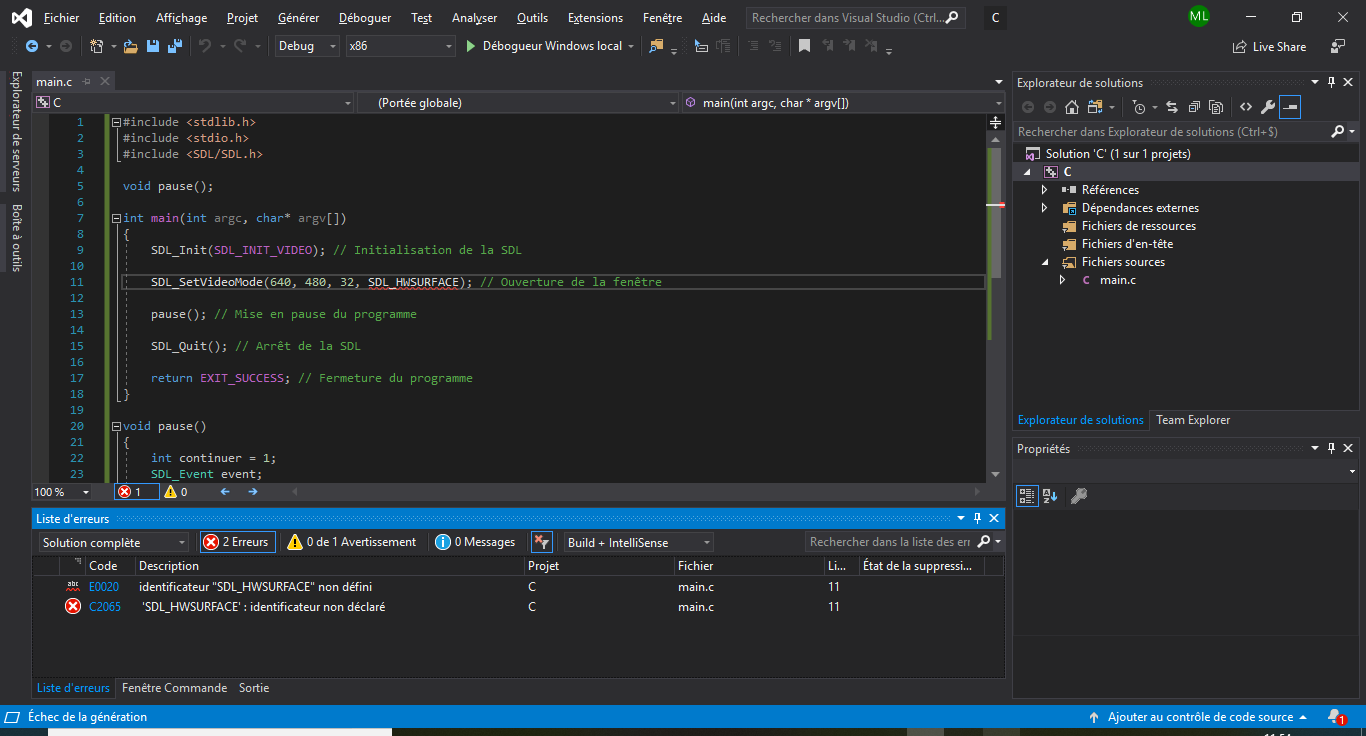Collapse the Fichiers sources folder
The height and width of the screenshot is (736, 1366).
click(1045, 261)
